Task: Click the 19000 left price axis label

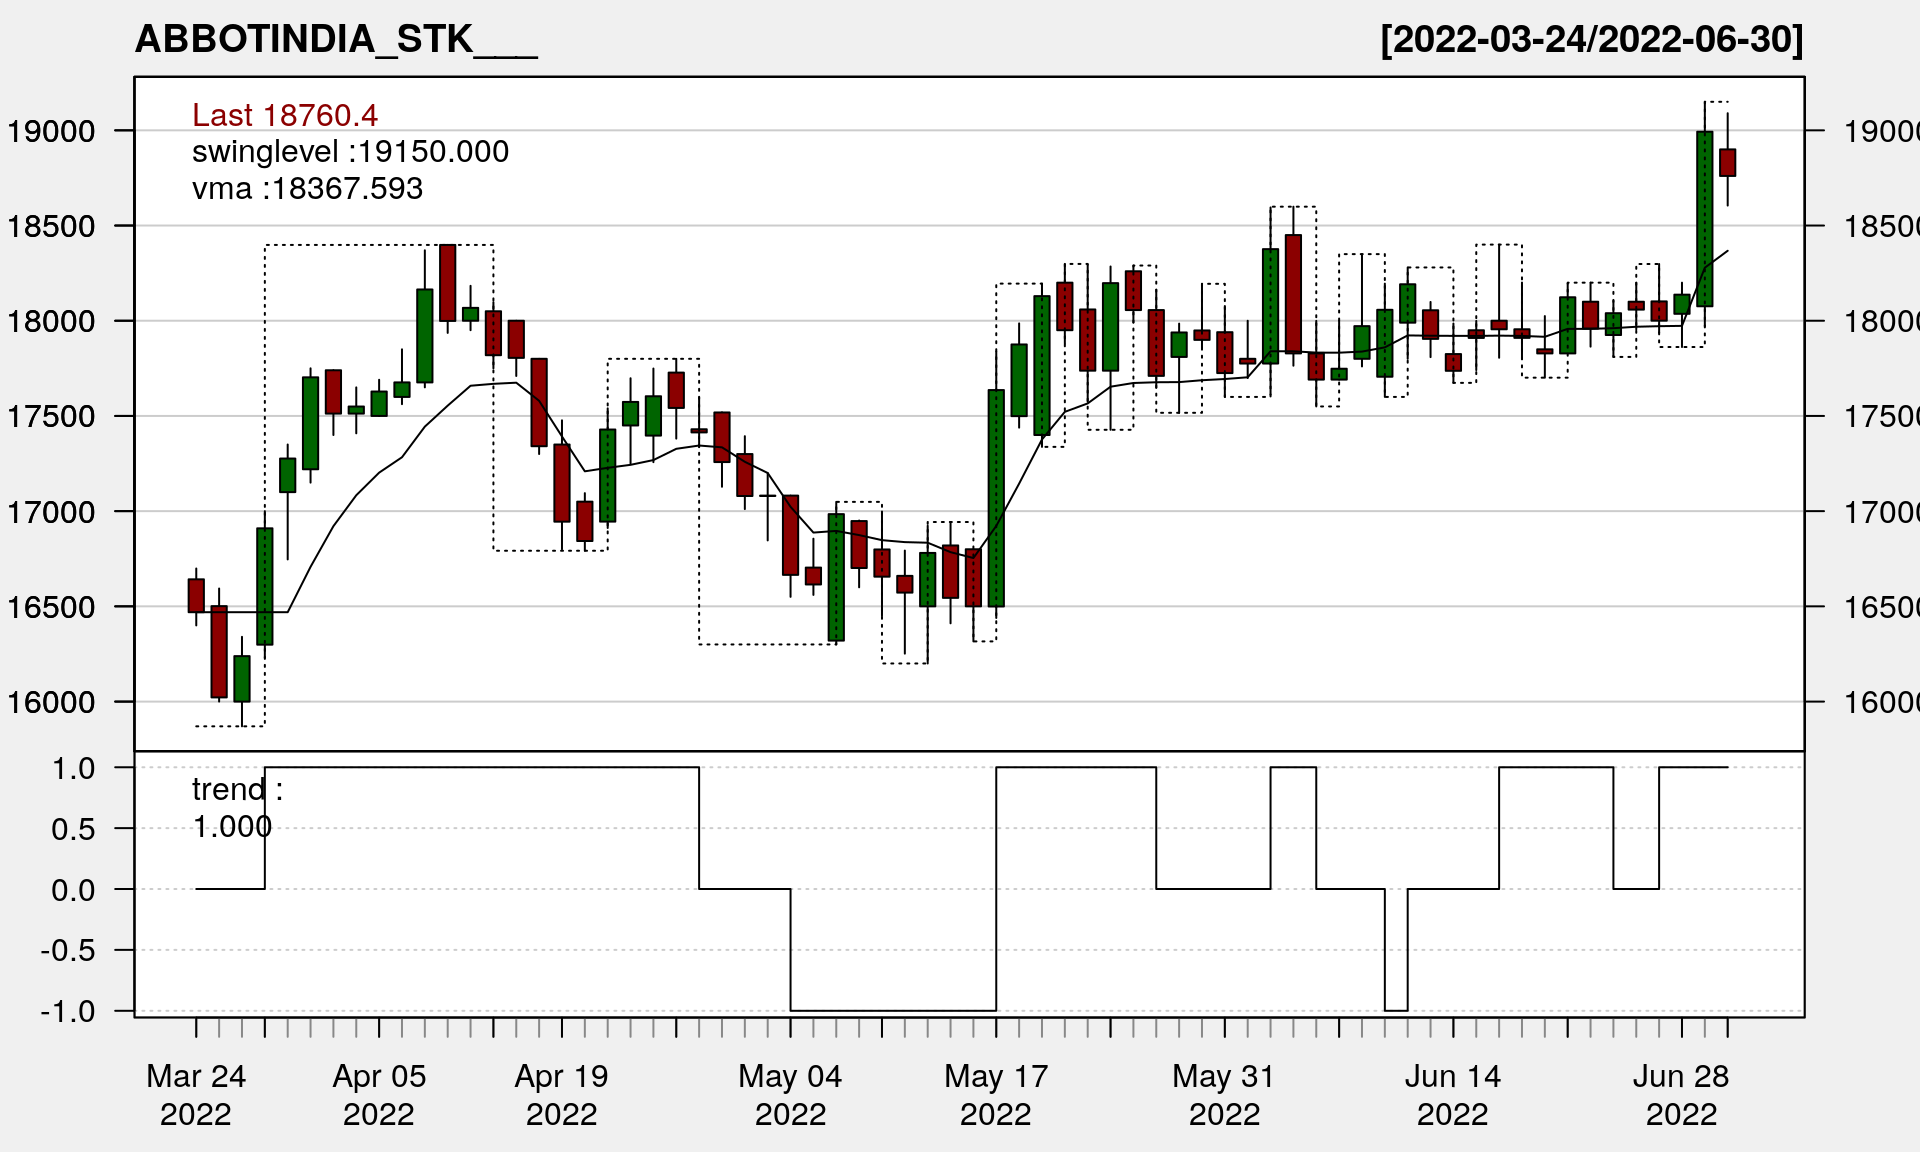Action: (x=52, y=131)
